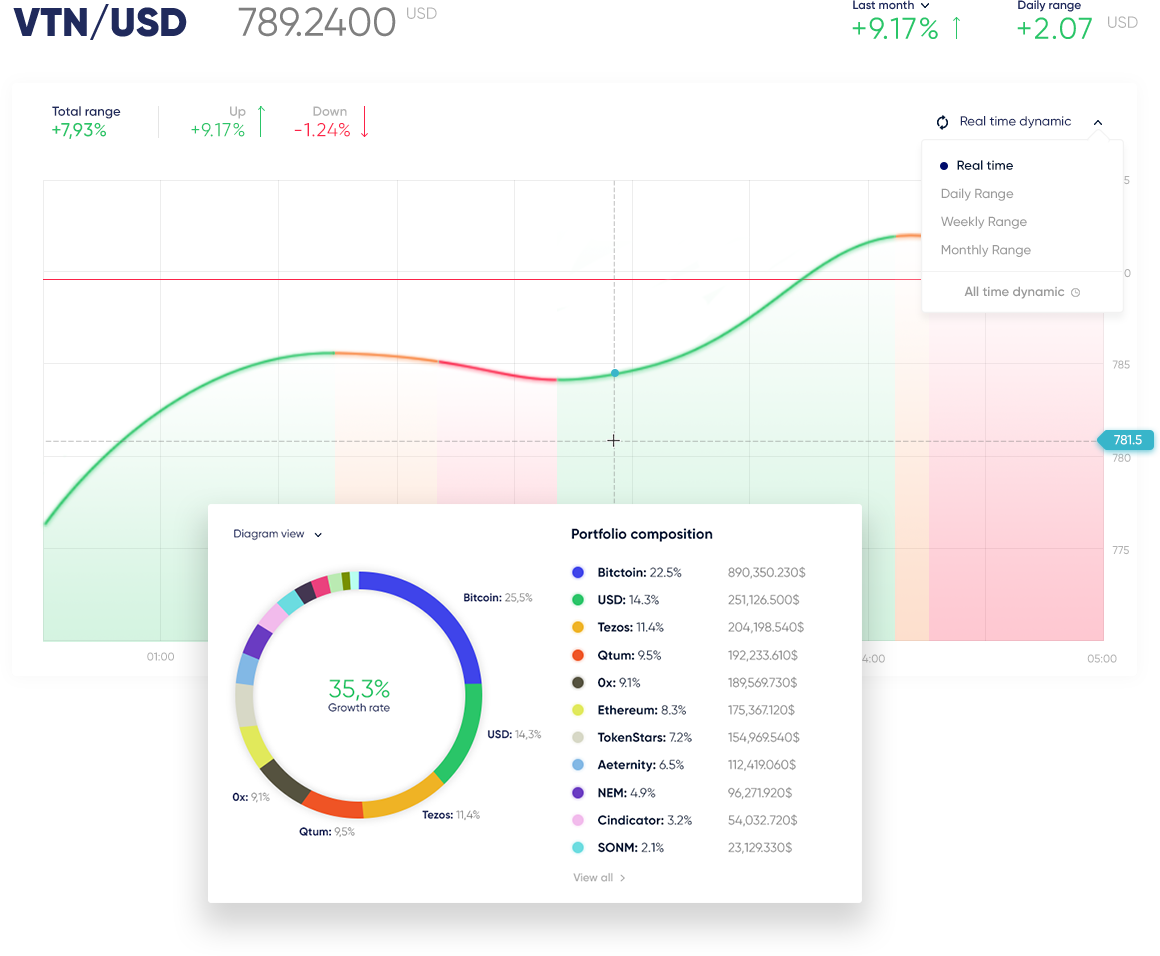Click the red Down arrow icon
Screen dimensions: 1160x956
[365, 122]
